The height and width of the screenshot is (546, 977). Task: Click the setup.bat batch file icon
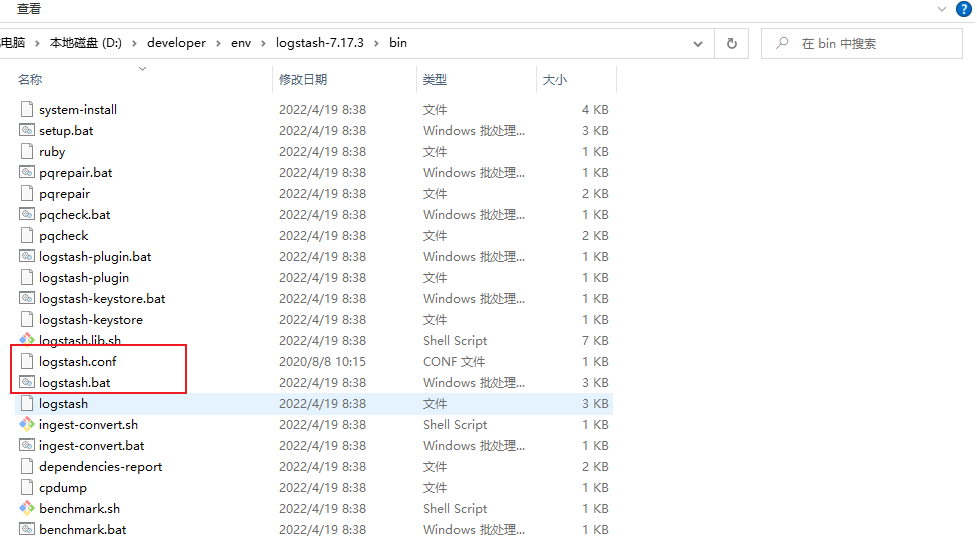27,130
